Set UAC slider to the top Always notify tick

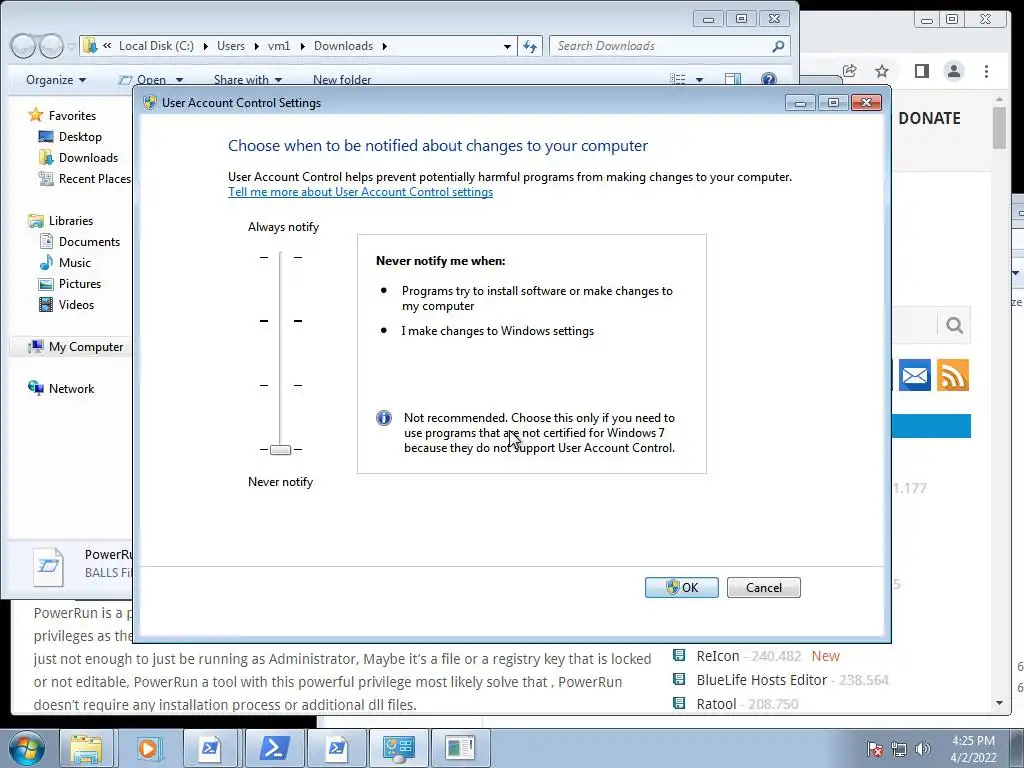281,257
